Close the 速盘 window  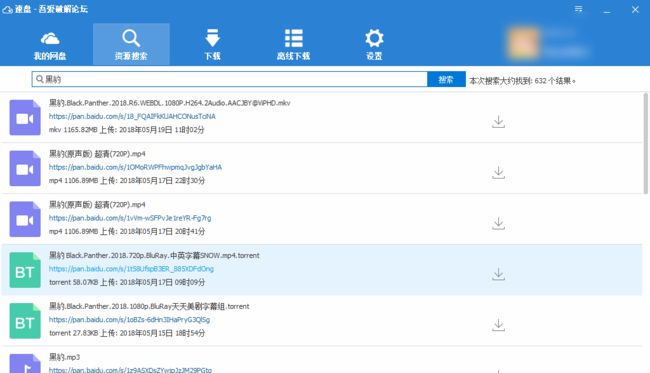pyautogui.click(x=635, y=9)
